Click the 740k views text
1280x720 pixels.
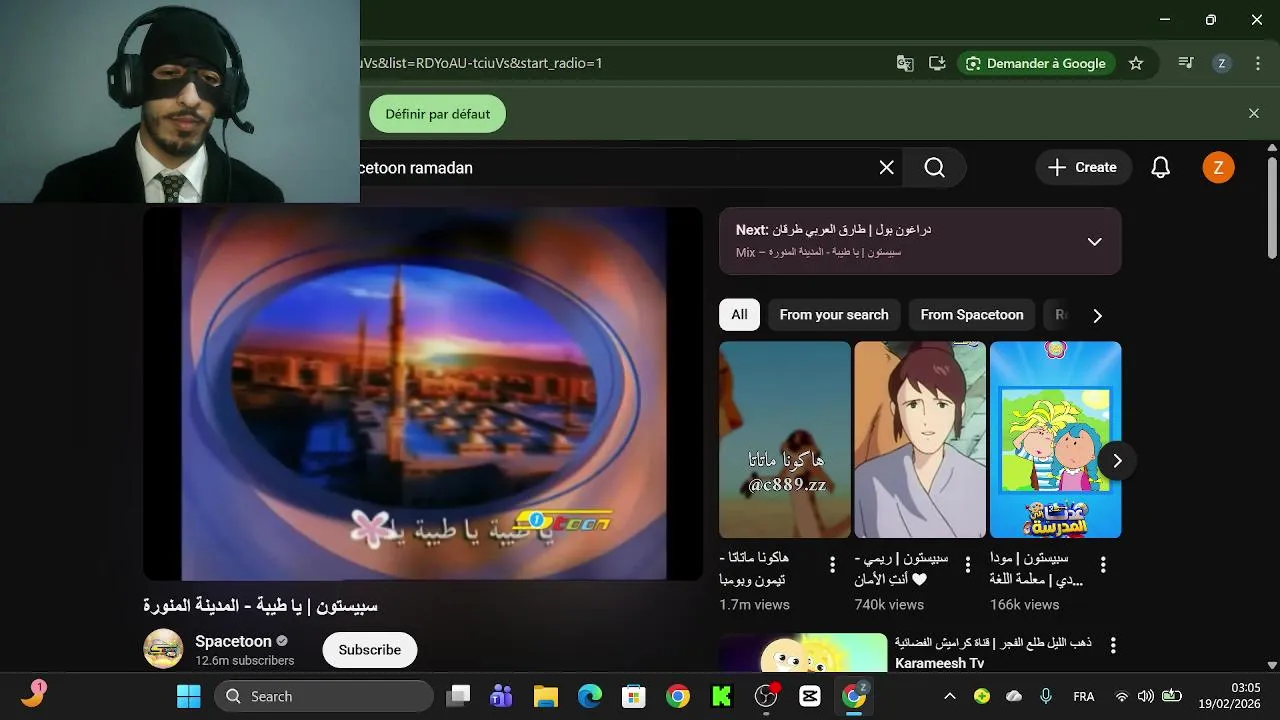tap(889, 605)
